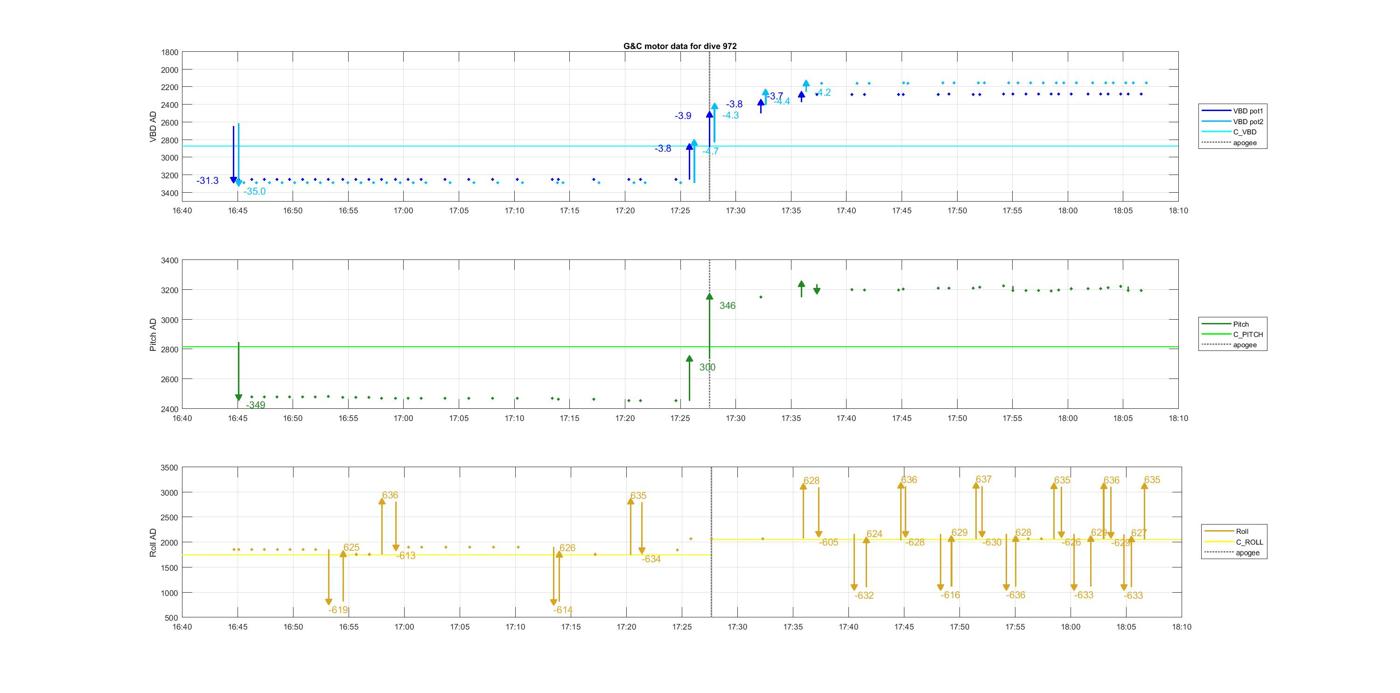Click the '-4.3' VBD data label
Viewport: 1400px width, 693px height.
(x=730, y=116)
